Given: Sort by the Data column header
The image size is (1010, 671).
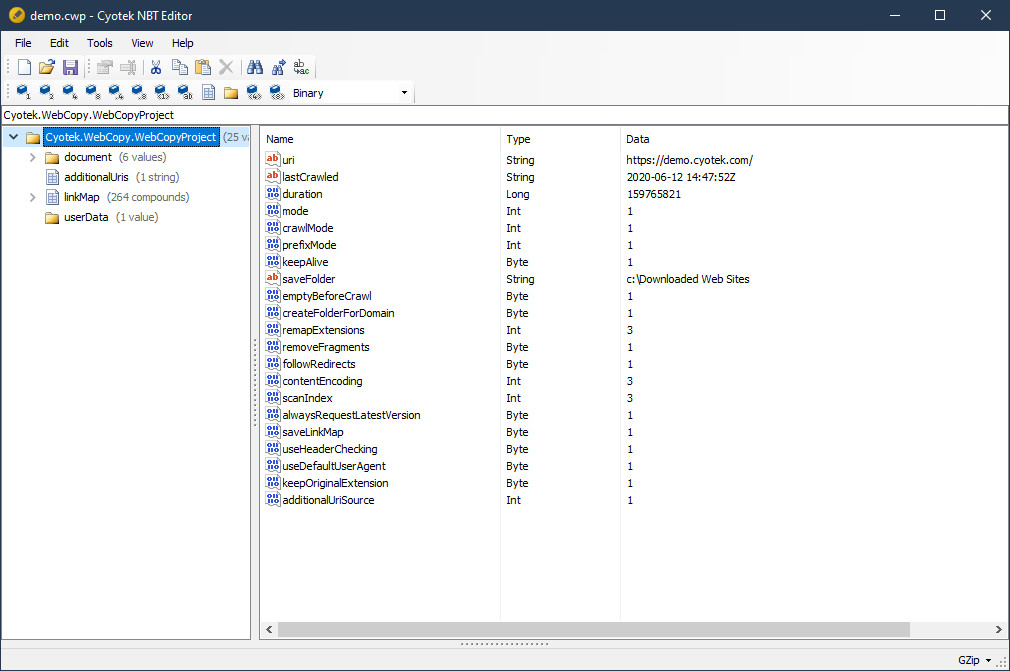Looking at the screenshot, I should click(813, 139).
